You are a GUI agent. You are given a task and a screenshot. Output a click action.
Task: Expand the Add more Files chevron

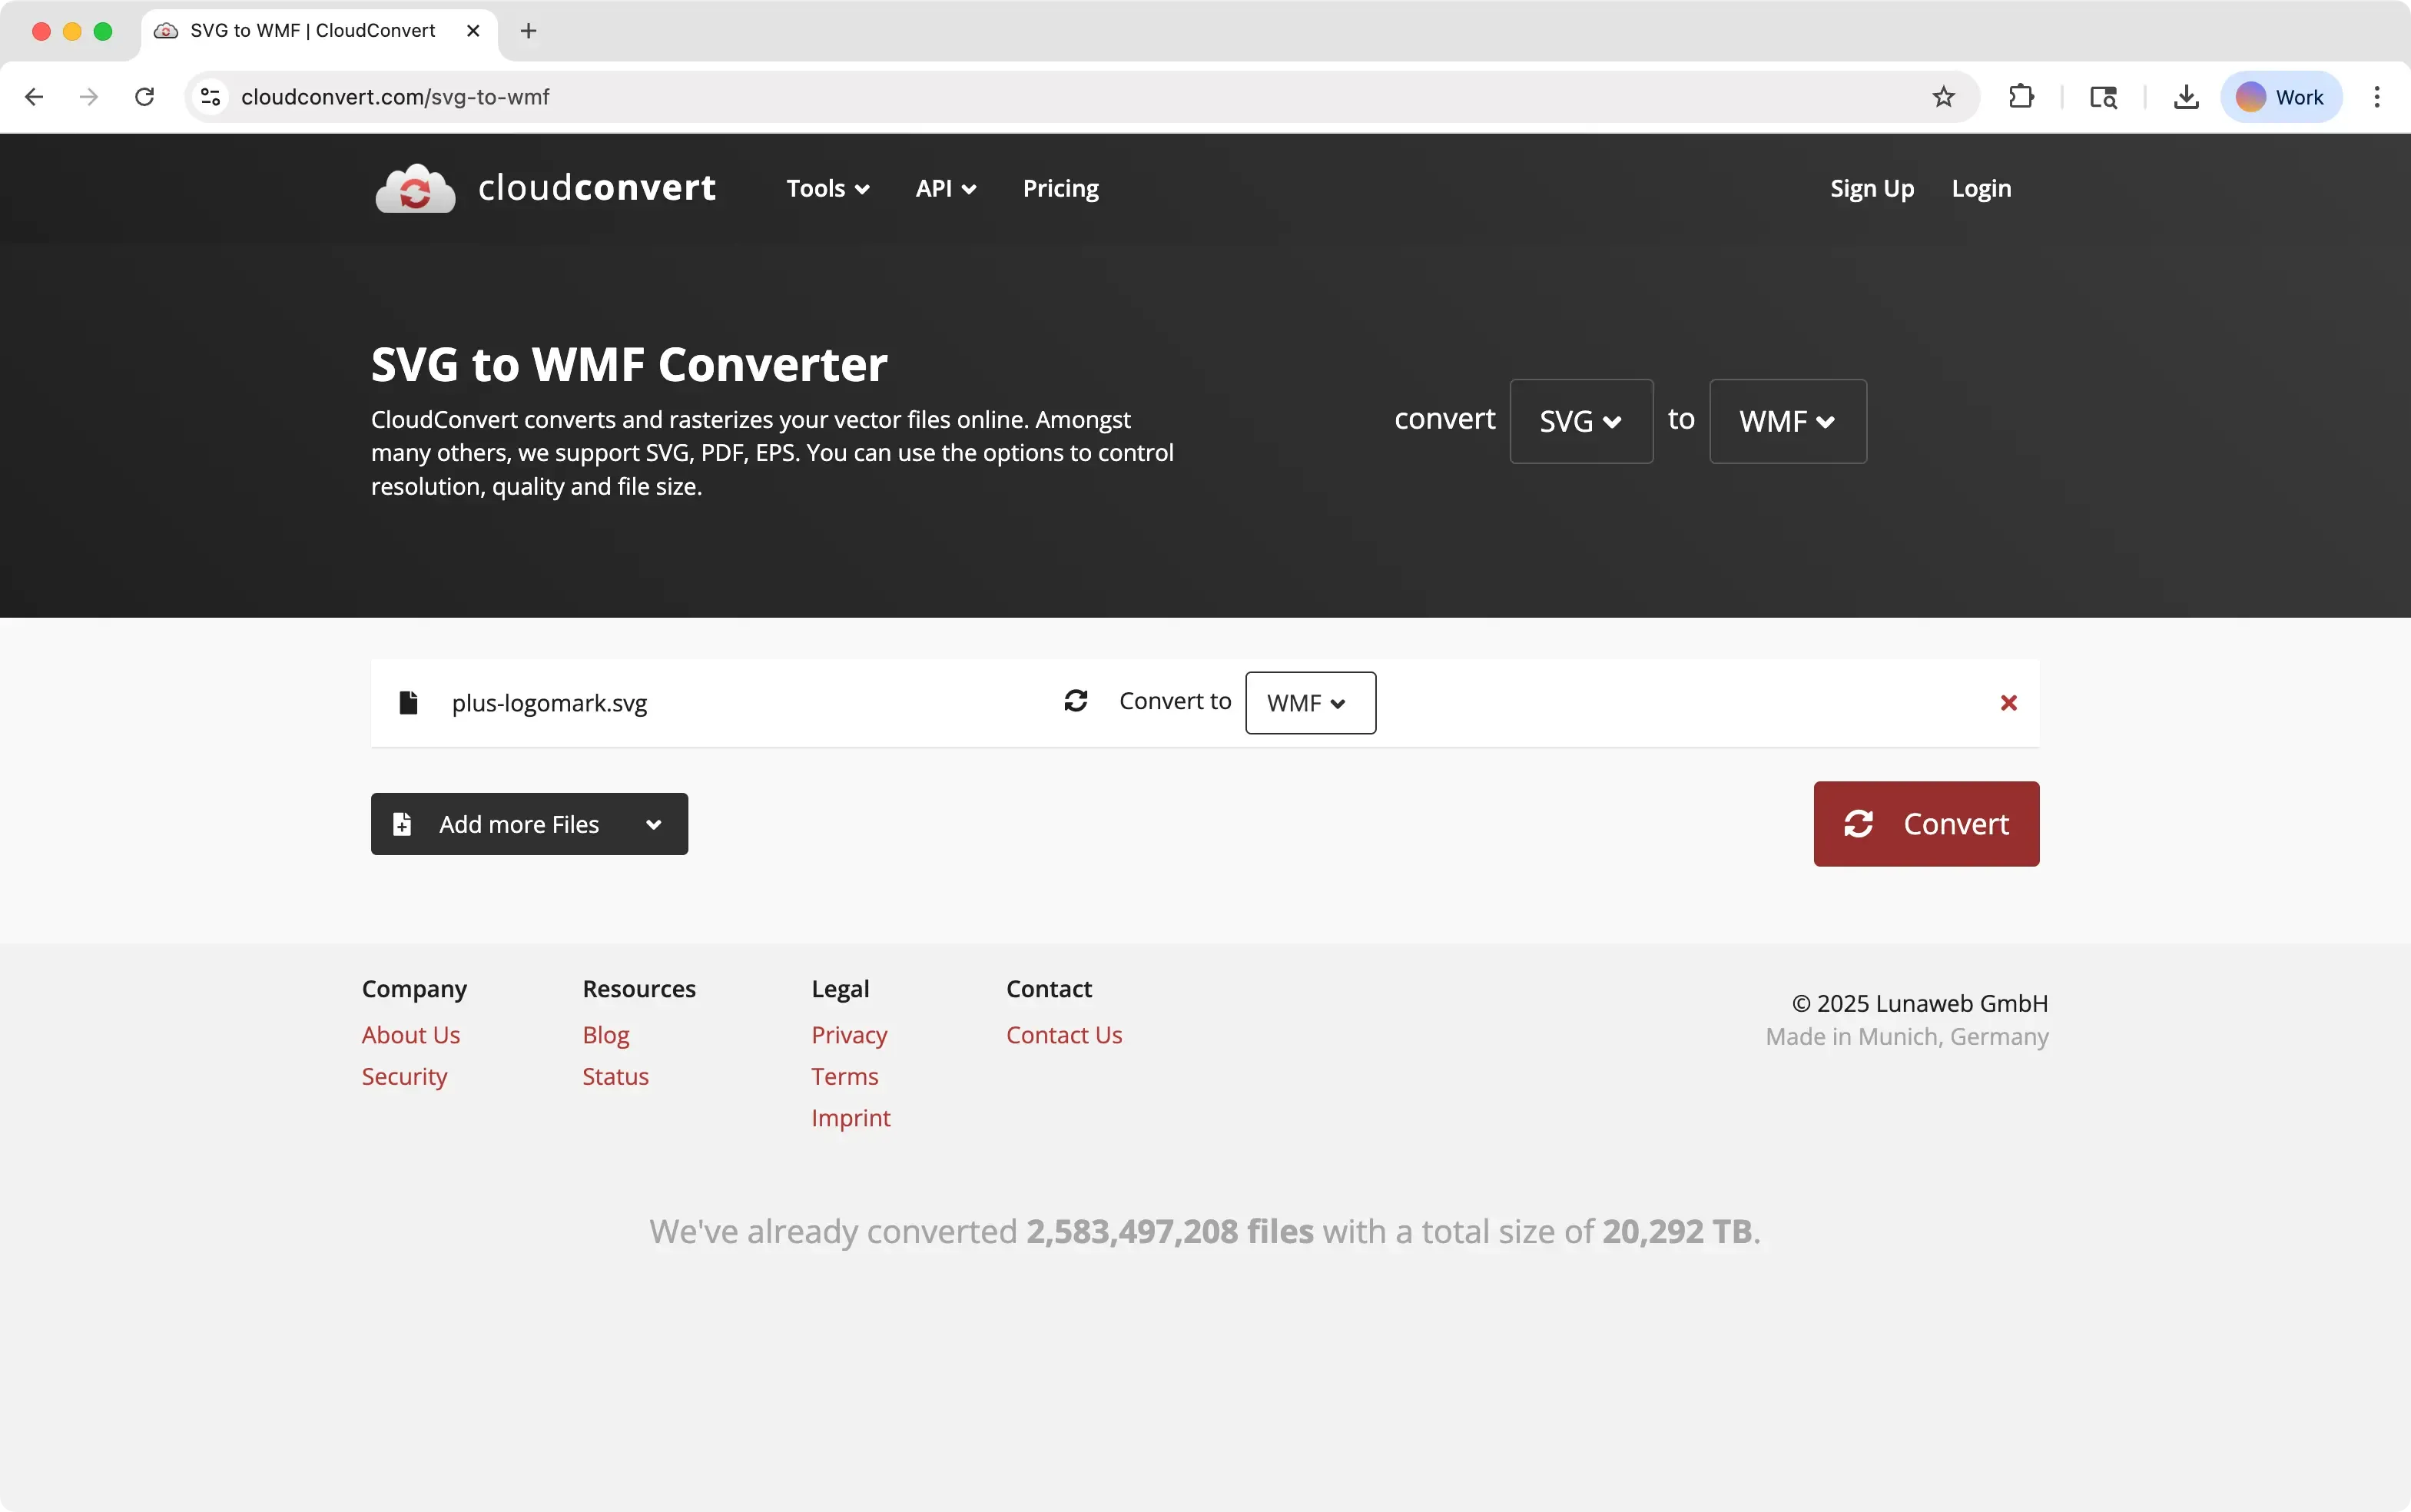(x=654, y=823)
